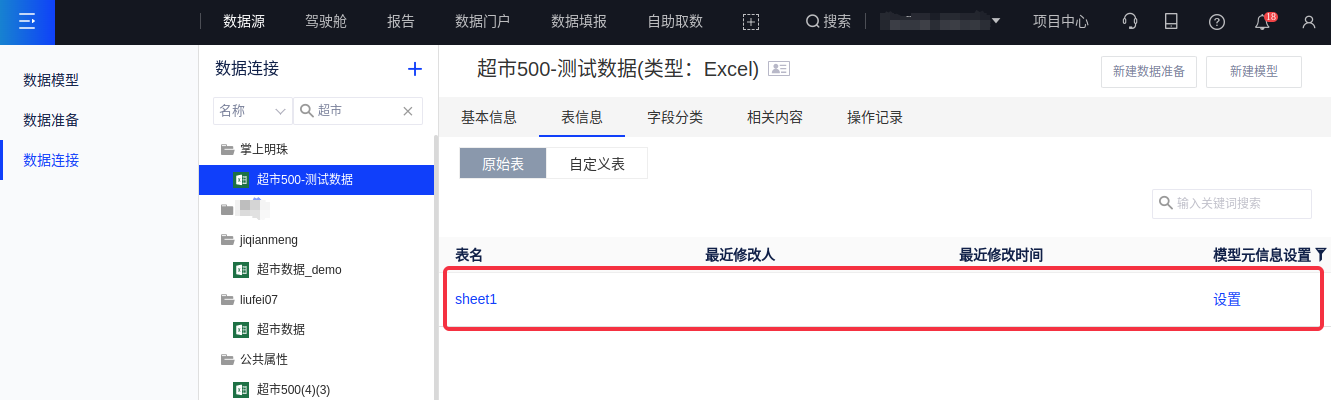Switch to the 自定义表 view
The height and width of the screenshot is (400, 1331).
pos(597,164)
